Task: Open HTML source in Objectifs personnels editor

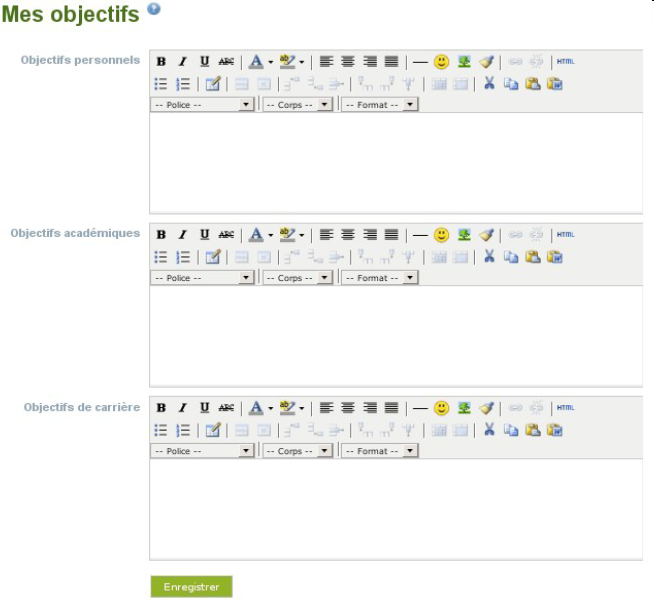Action: 565,62
